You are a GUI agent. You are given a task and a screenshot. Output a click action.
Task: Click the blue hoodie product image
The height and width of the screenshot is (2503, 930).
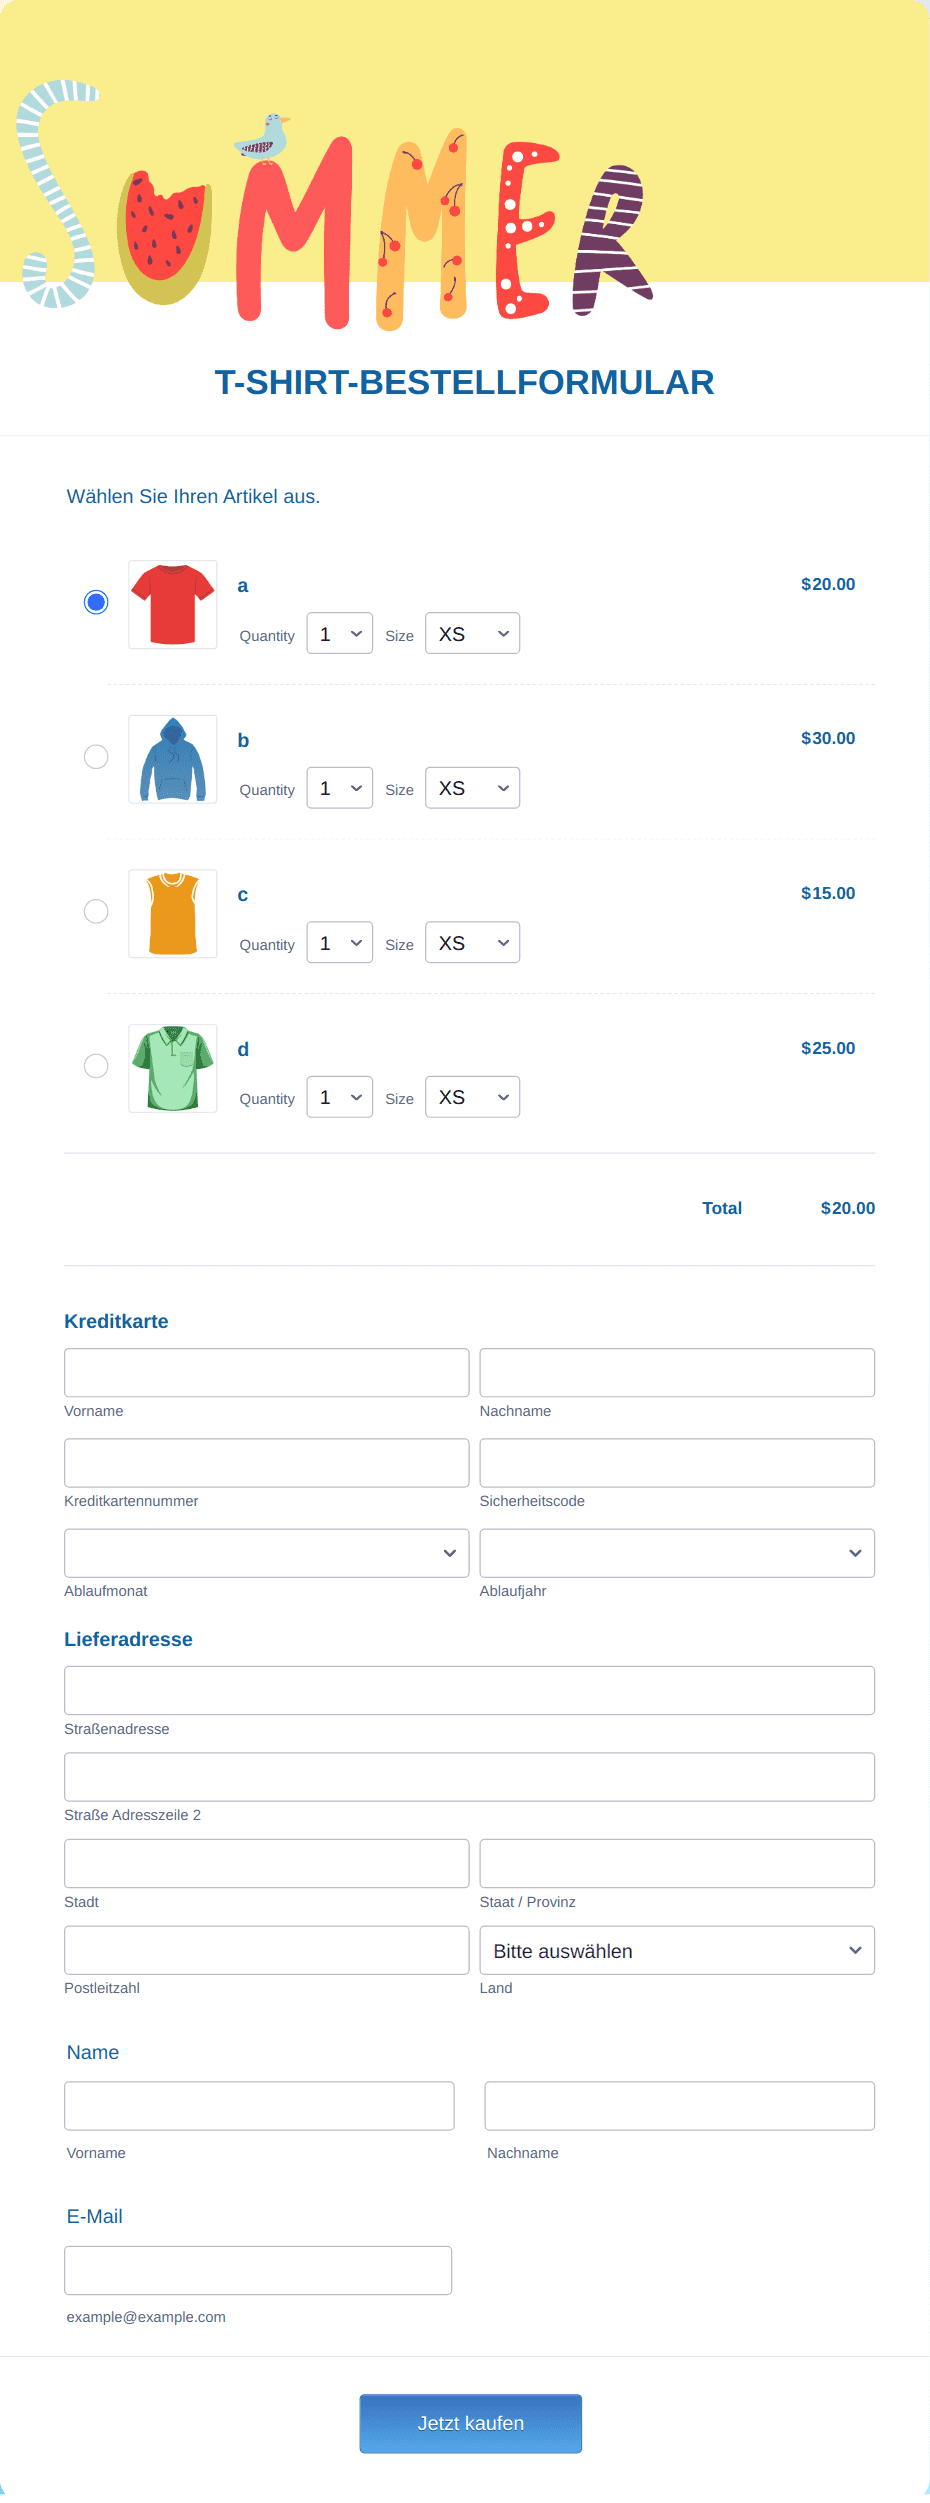click(173, 760)
